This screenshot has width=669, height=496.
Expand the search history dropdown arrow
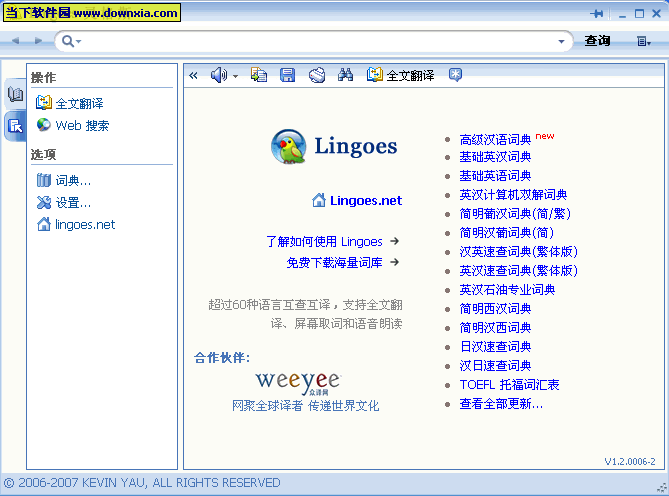click(x=561, y=41)
